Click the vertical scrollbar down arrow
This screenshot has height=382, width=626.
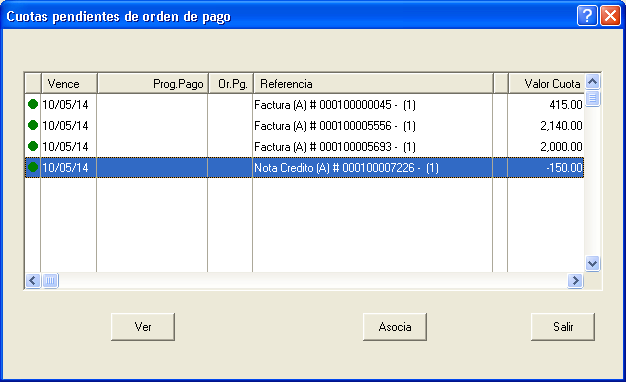click(592, 263)
